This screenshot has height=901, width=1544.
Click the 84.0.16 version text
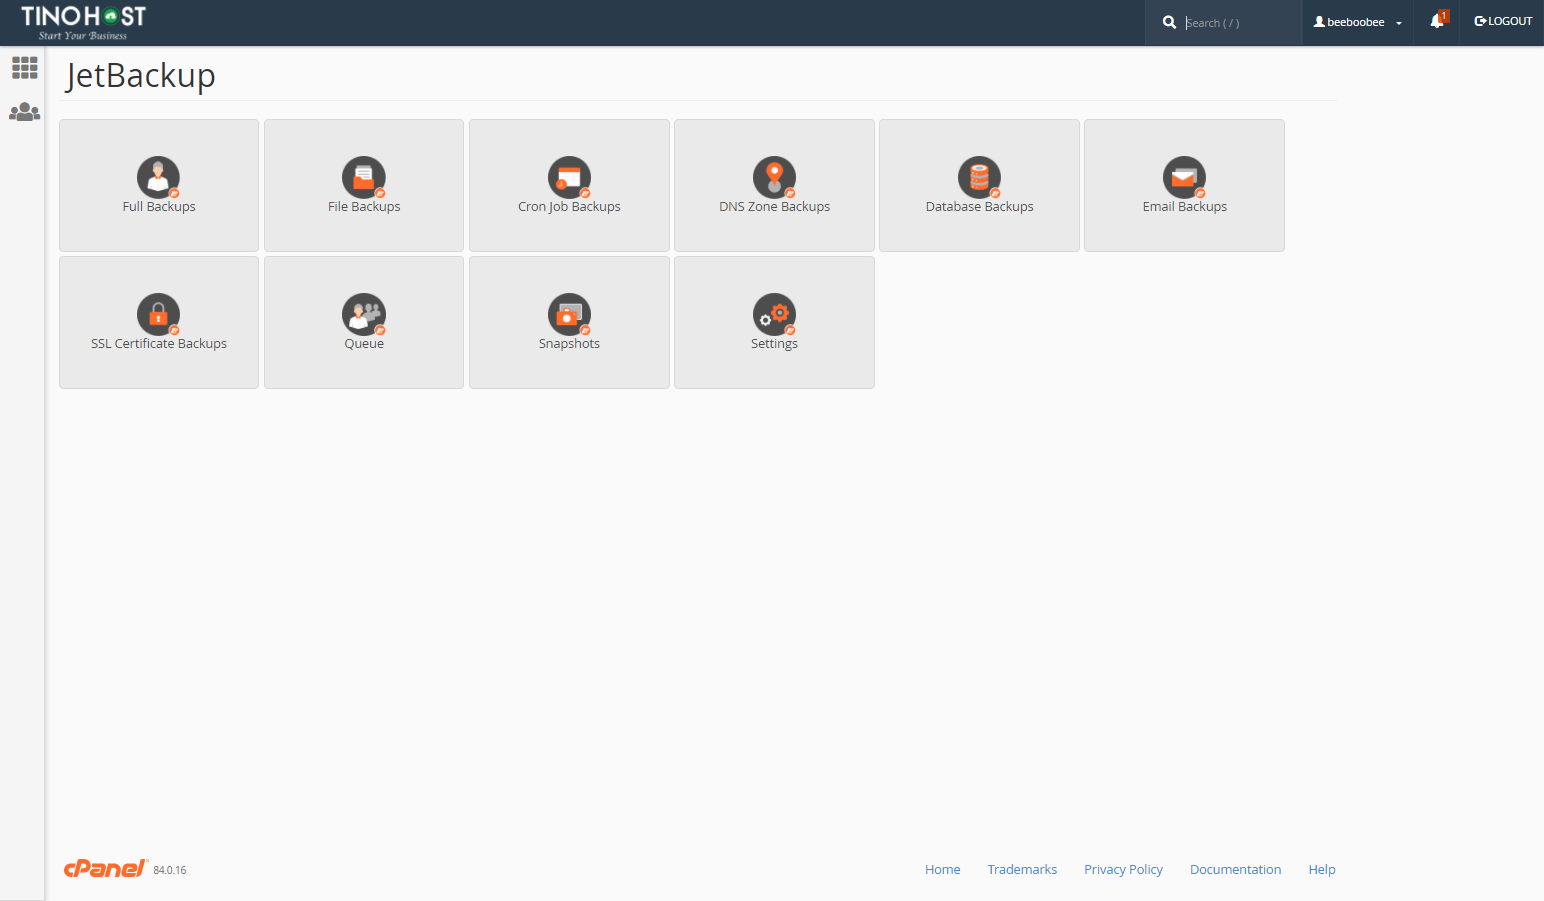[170, 870]
